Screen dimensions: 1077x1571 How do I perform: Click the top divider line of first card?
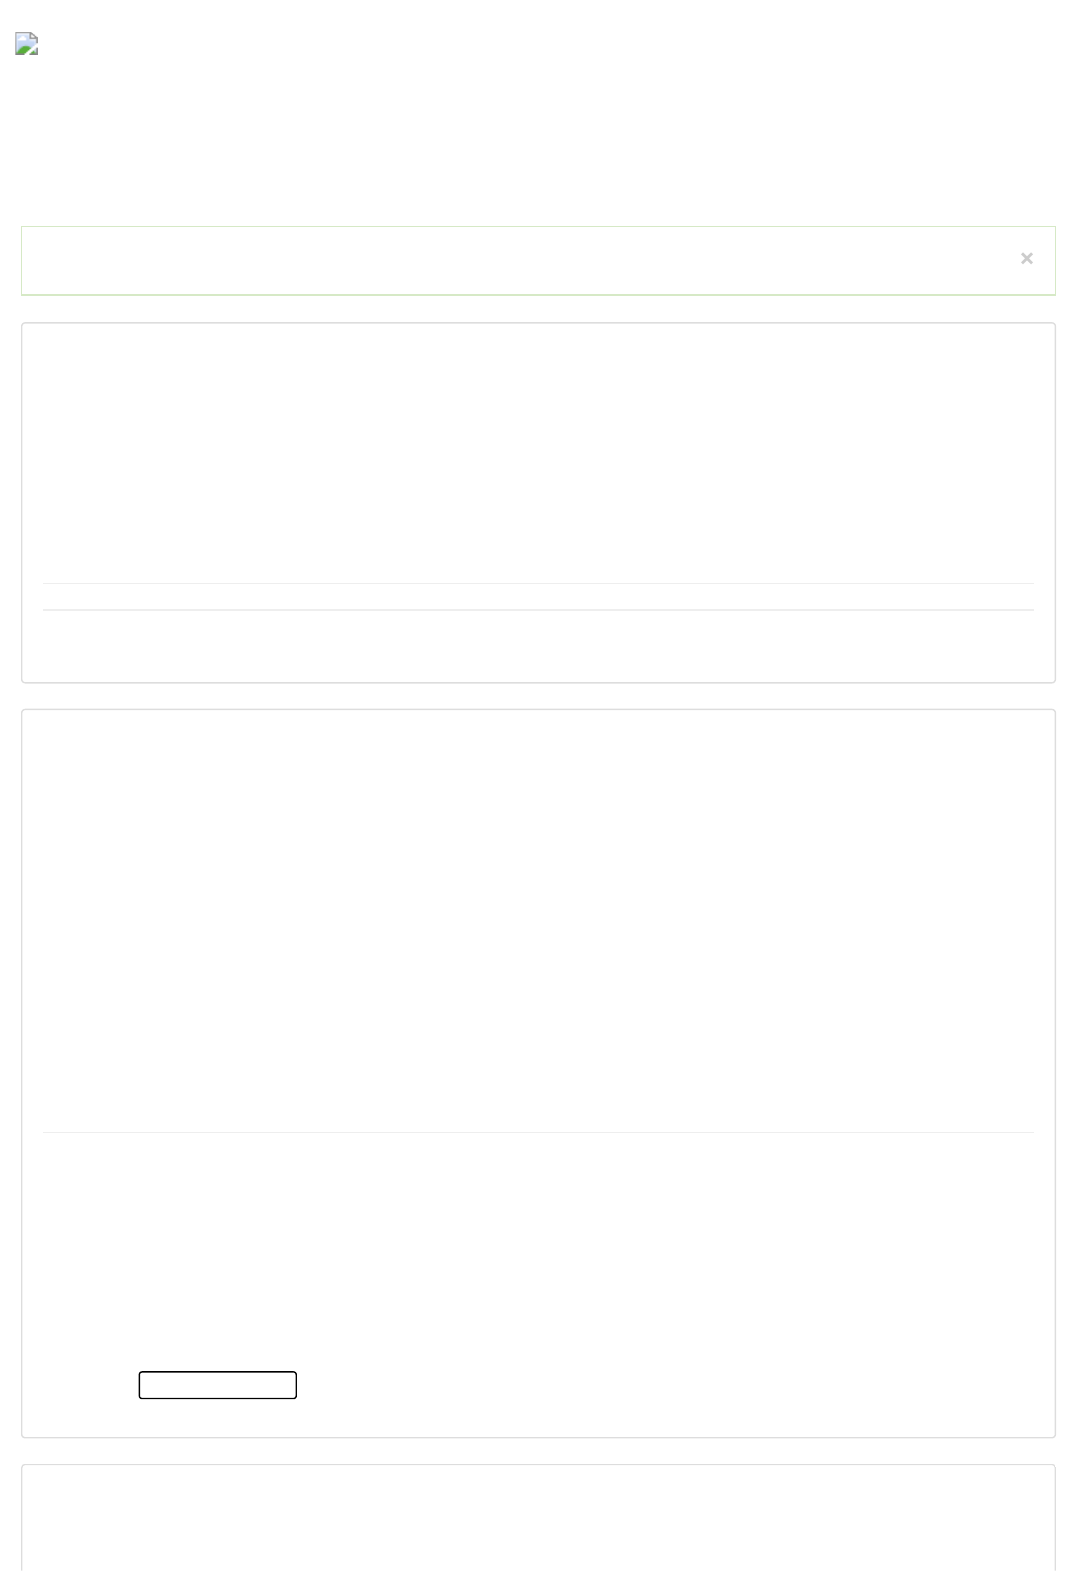(x=538, y=583)
